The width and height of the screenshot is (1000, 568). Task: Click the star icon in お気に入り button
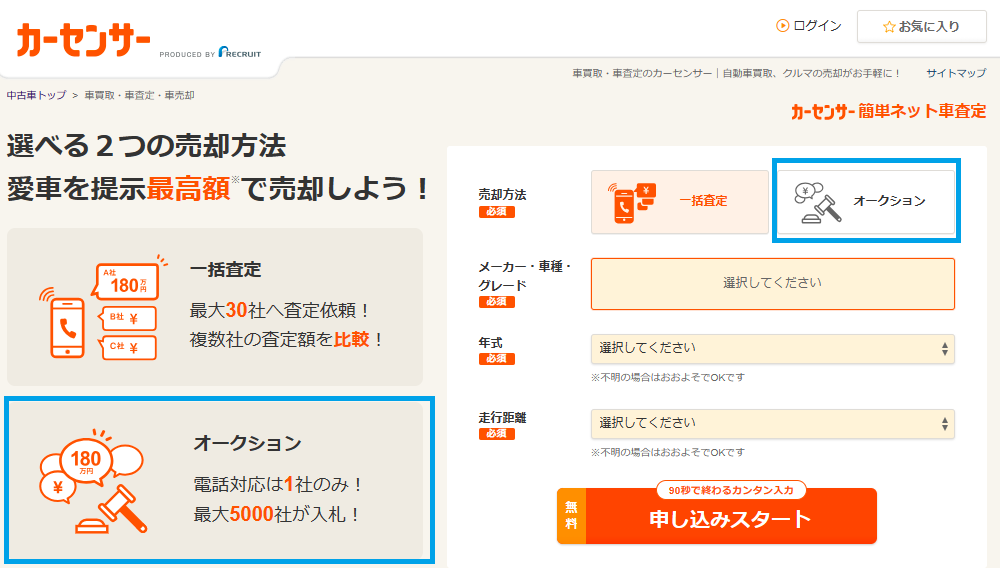[x=889, y=27]
